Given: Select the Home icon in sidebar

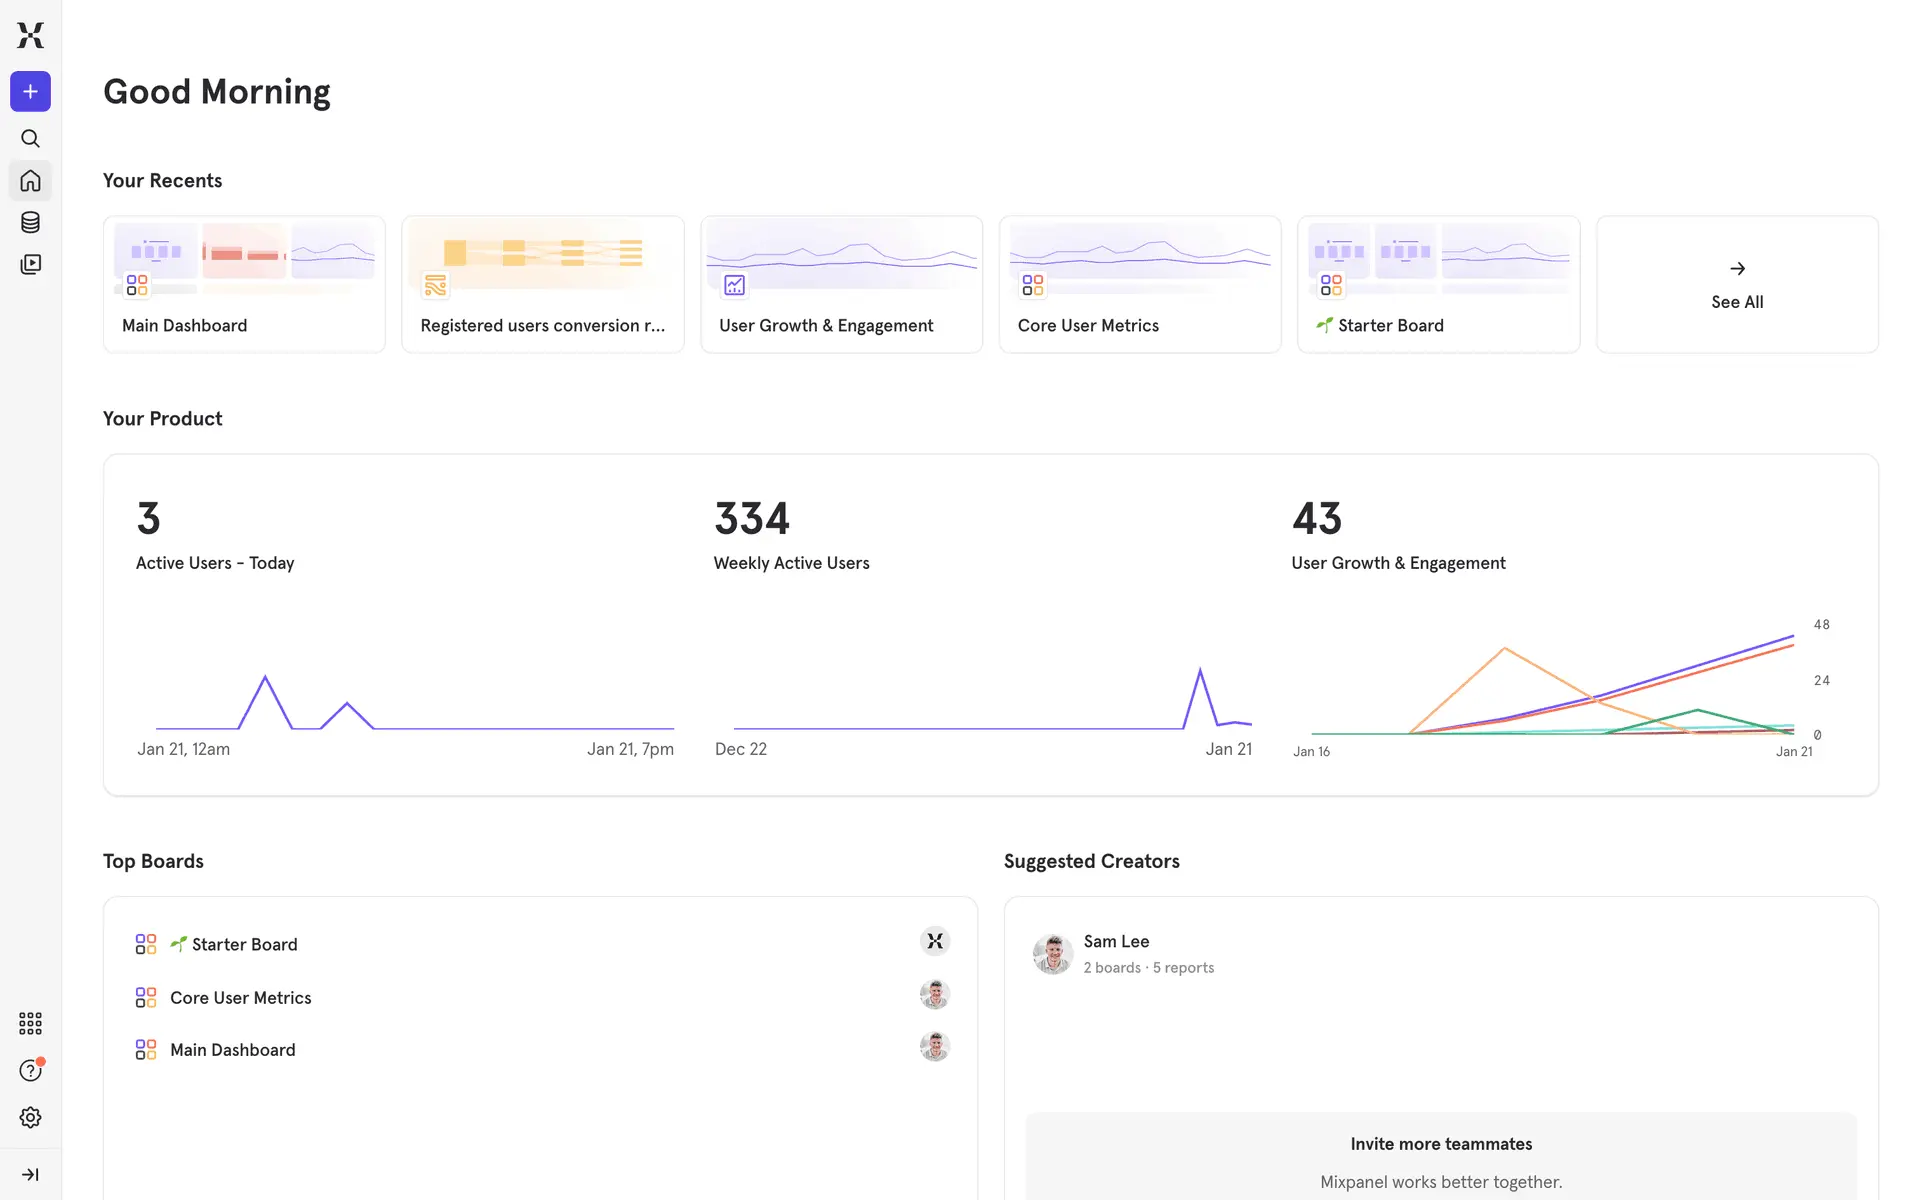Looking at the screenshot, I should pos(30,181).
